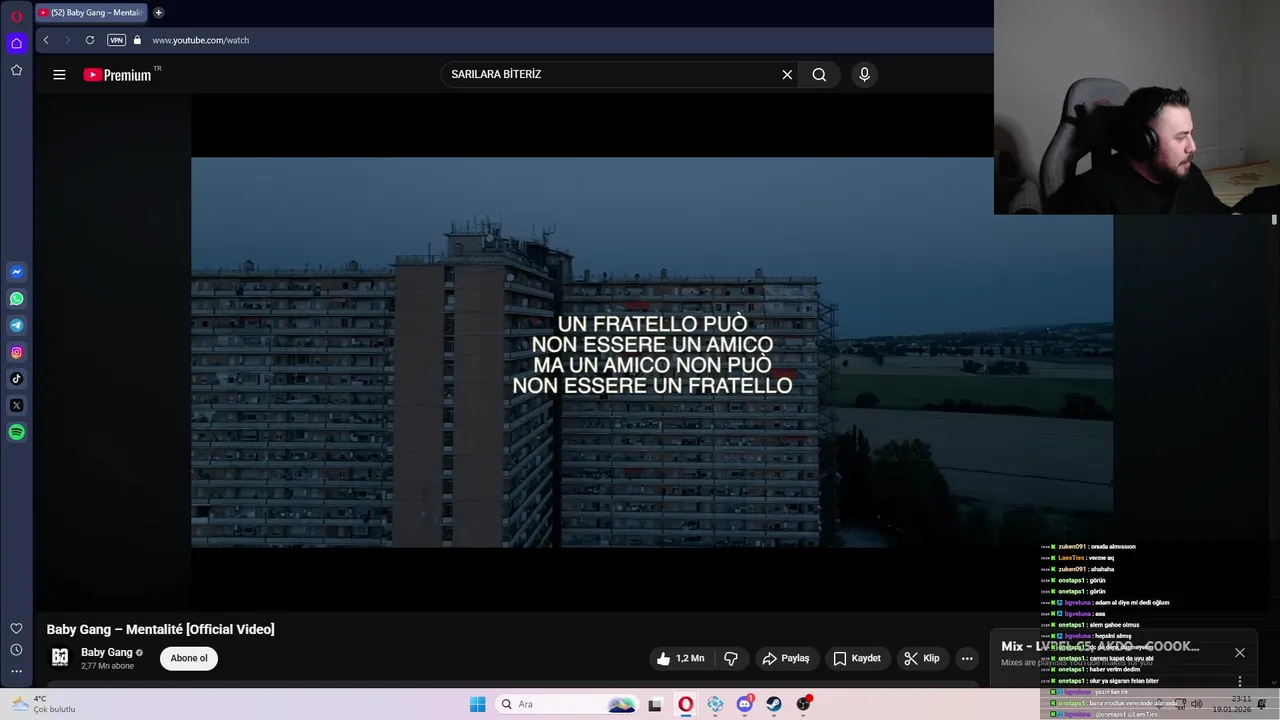Open more actions three-dots menu
The image size is (1280, 720).
pos(967,658)
